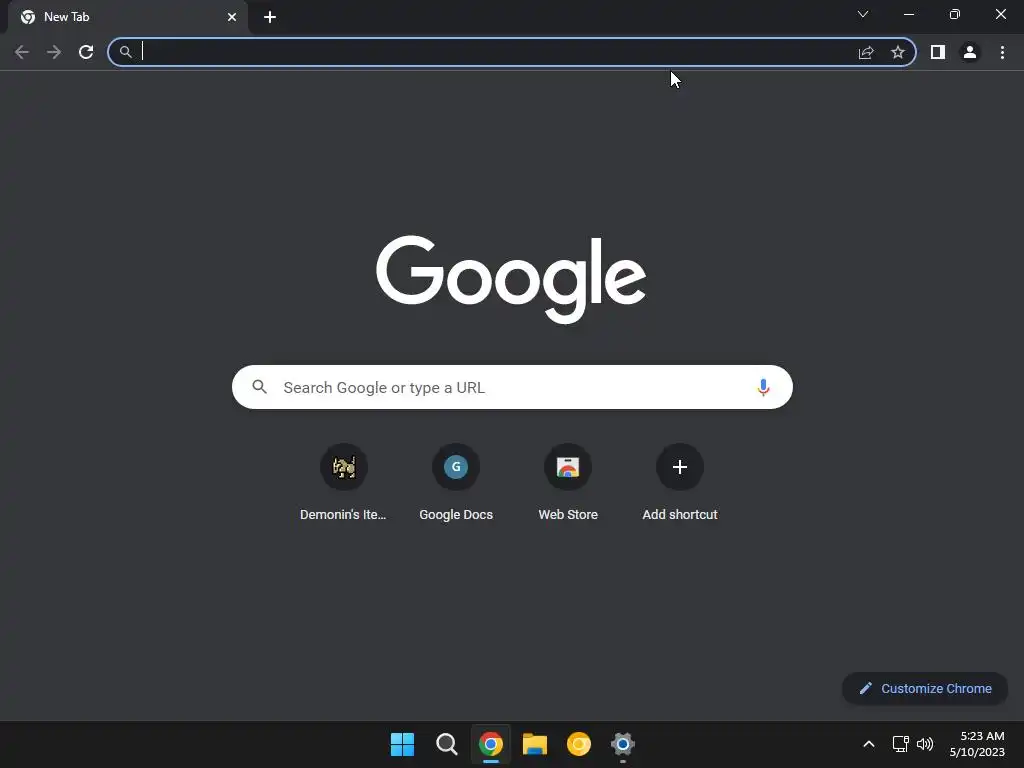Open File Explorer from taskbar
Image resolution: width=1024 pixels, height=768 pixels.
pos(535,744)
